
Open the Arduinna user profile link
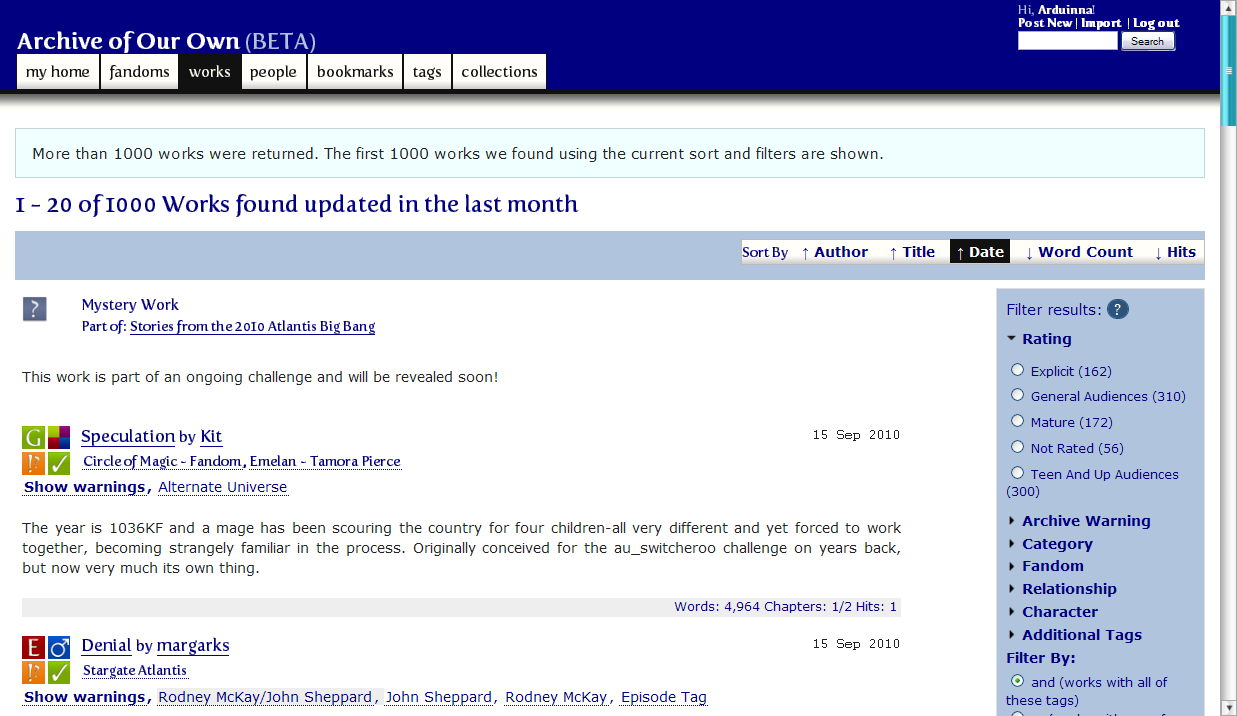(1063, 9)
